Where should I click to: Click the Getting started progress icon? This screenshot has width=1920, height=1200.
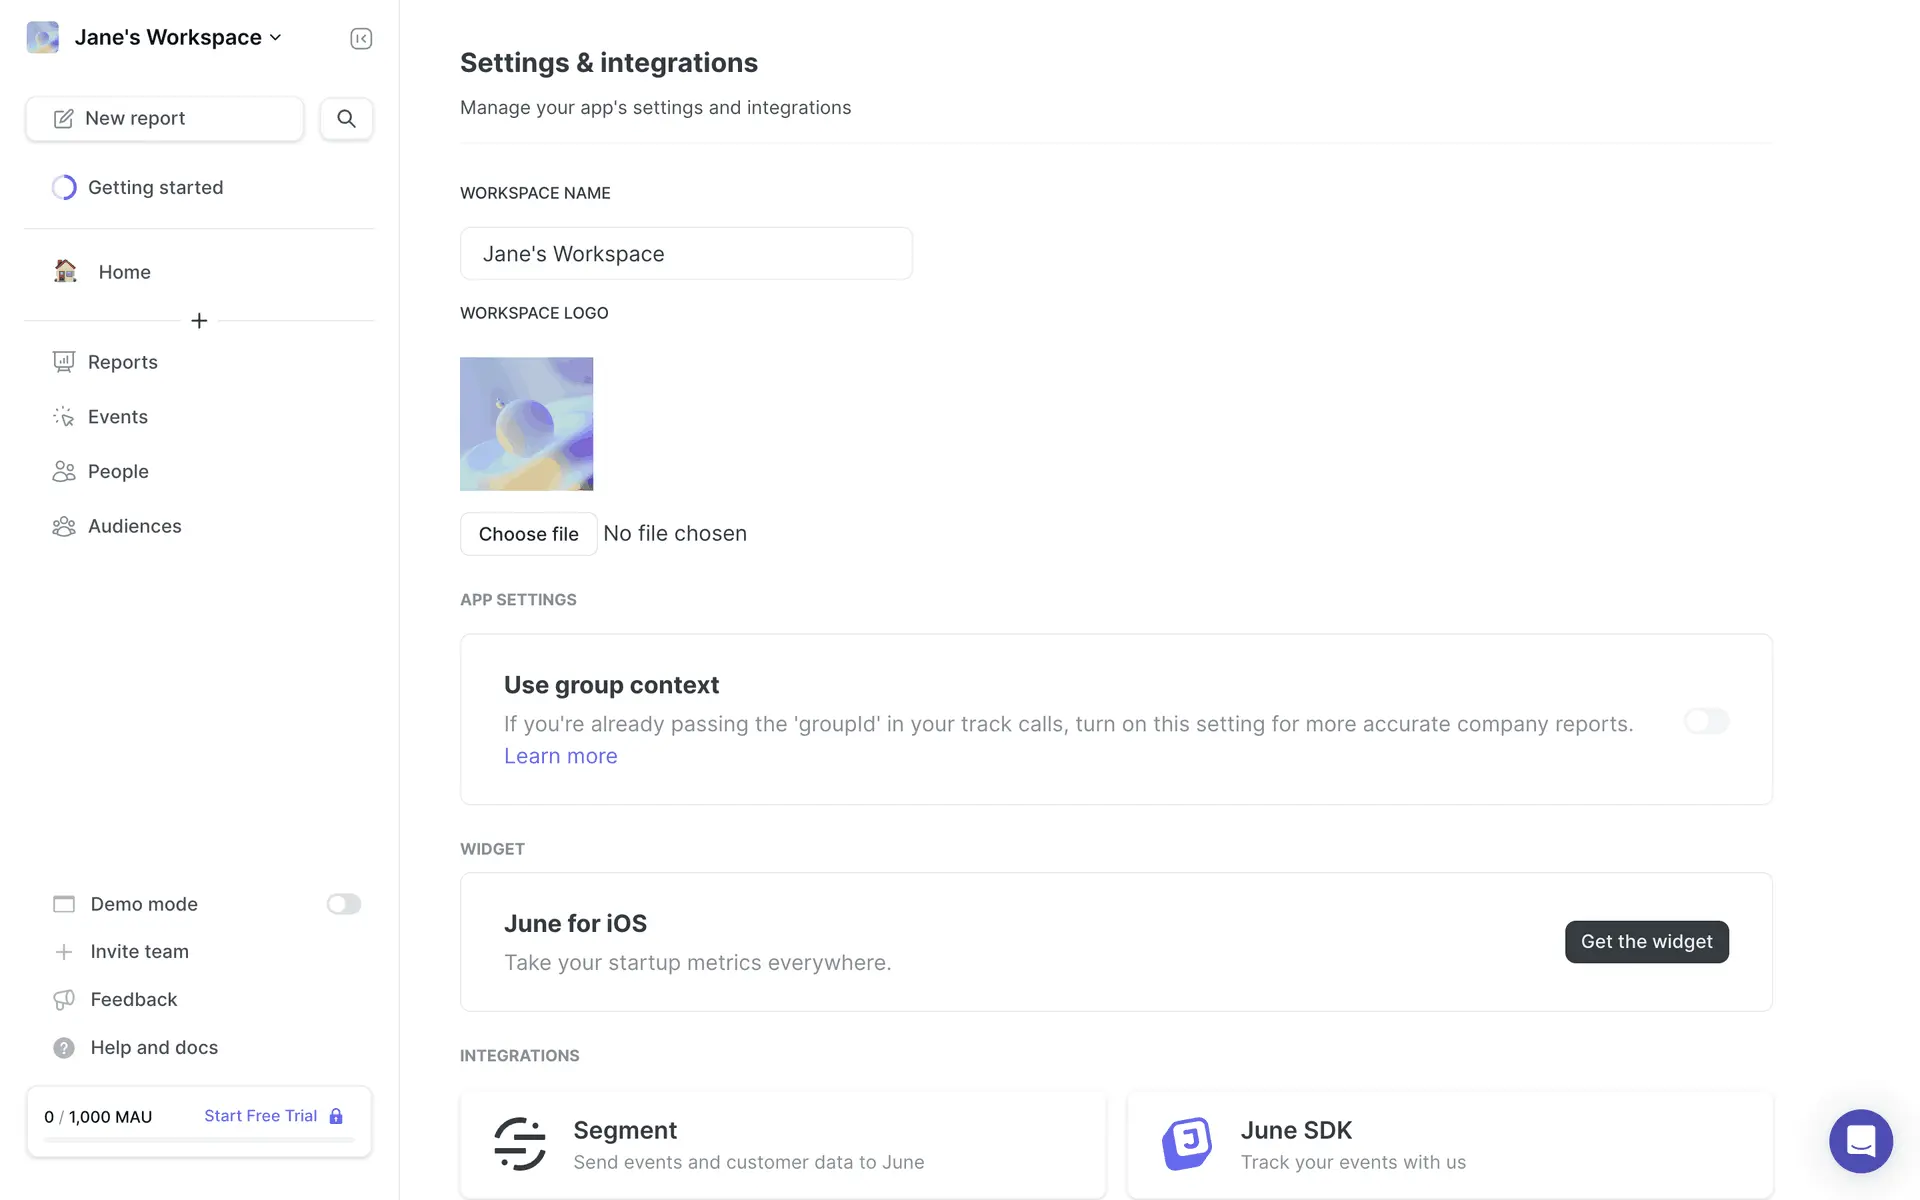pos(64,188)
